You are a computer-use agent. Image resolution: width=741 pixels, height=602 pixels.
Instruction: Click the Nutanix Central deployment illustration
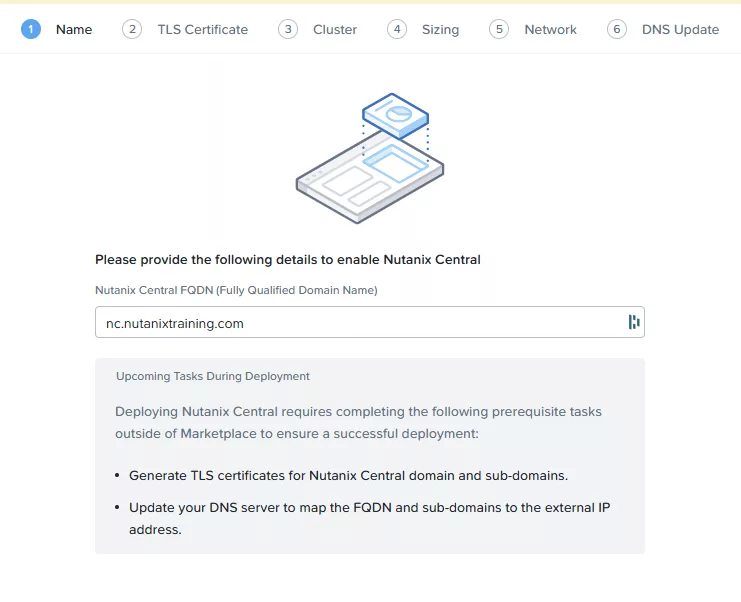point(370,158)
